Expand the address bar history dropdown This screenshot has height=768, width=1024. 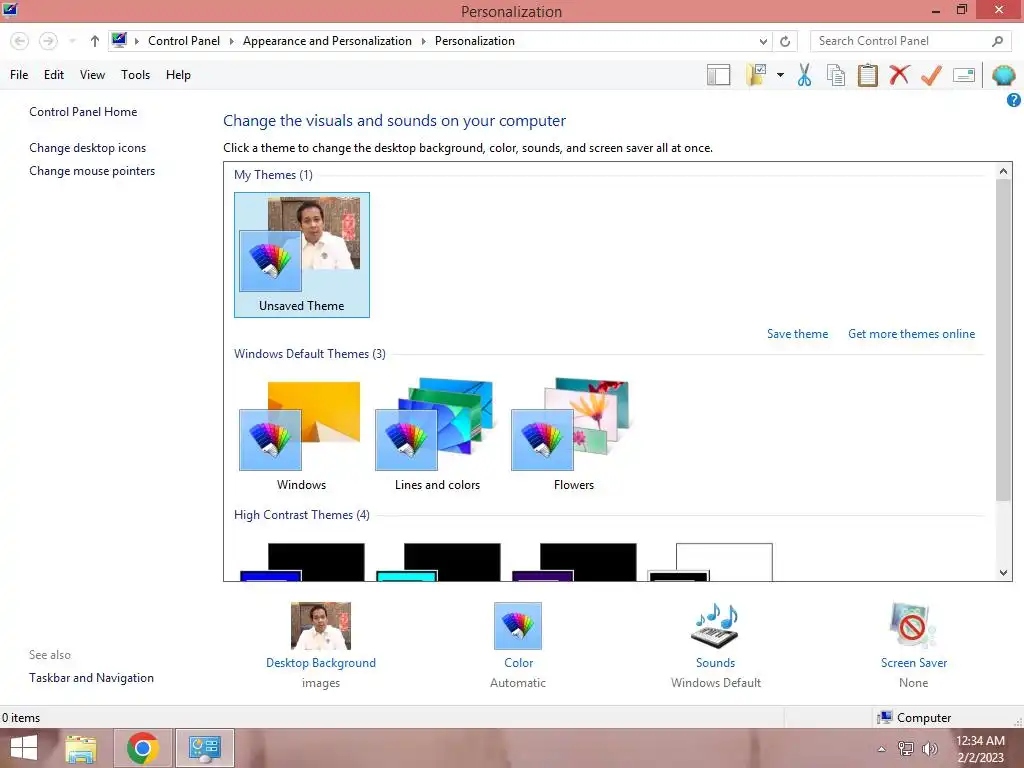click(763, 41)
